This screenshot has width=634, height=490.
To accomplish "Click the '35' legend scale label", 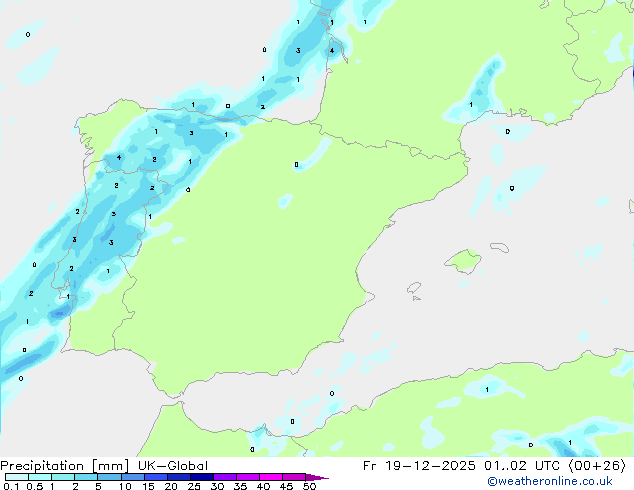I will 240,486.
